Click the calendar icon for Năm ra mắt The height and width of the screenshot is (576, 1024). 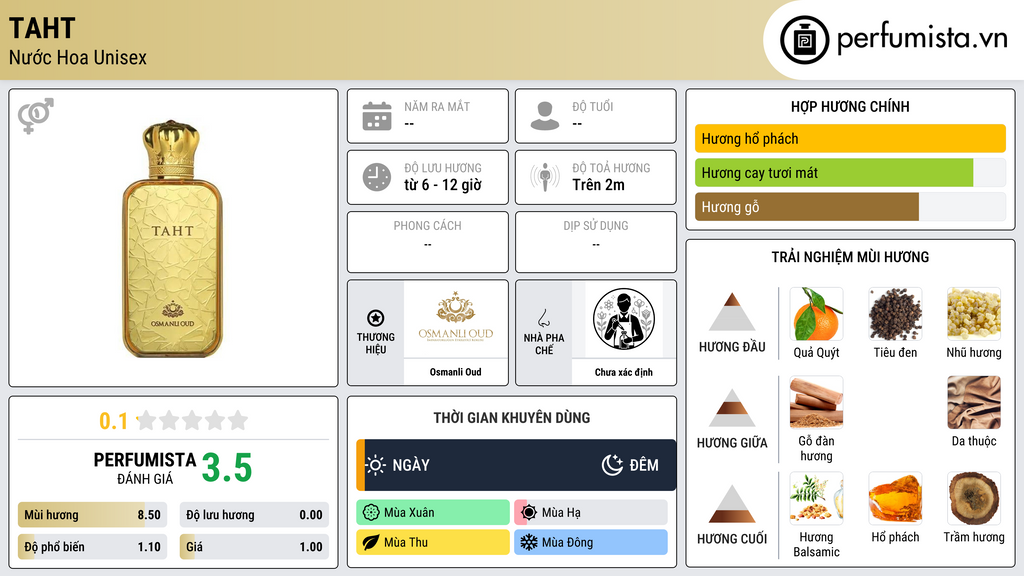[377, 116]
